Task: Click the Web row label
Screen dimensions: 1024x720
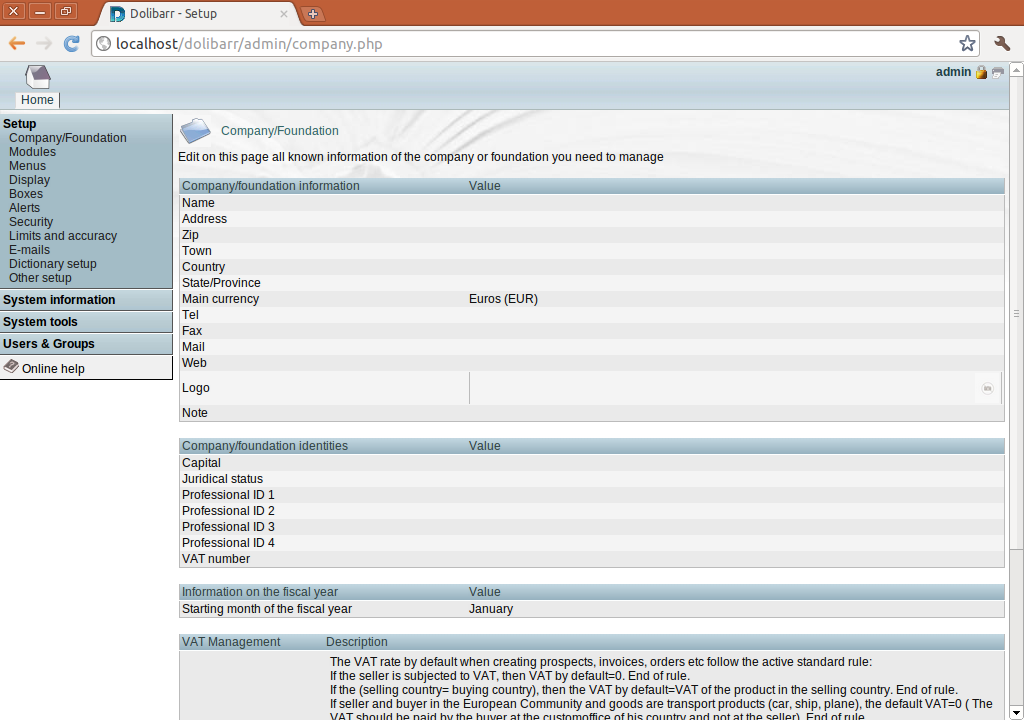Action: [194, 363]
